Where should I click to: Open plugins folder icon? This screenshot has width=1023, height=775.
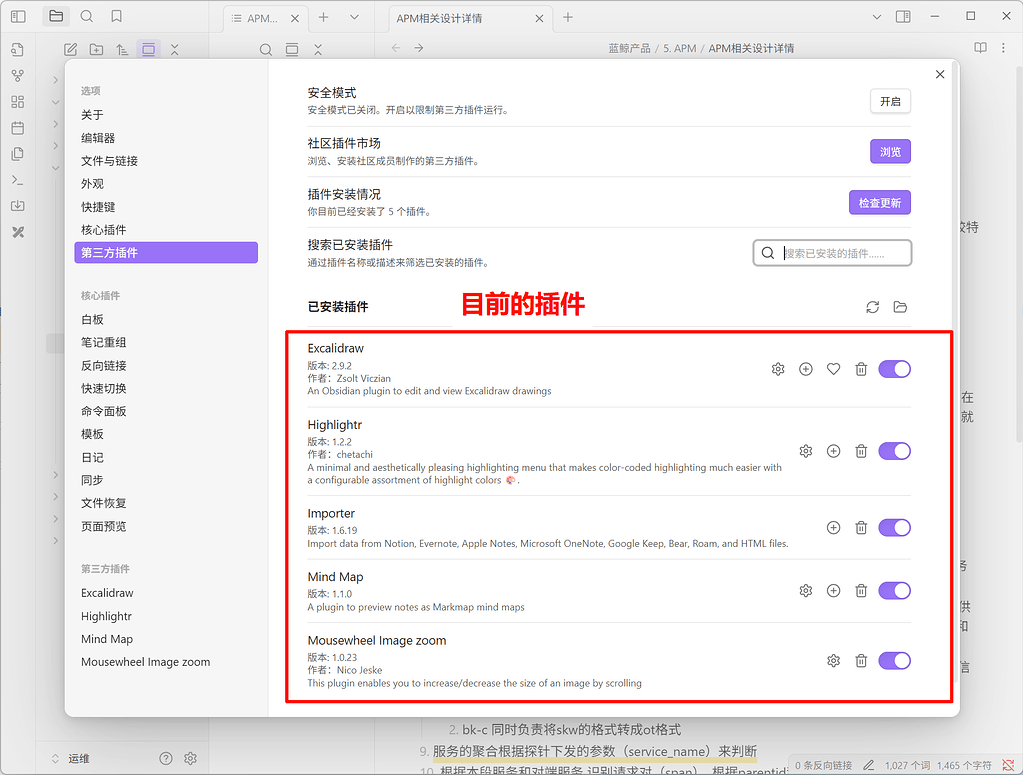tap(900, 307)
